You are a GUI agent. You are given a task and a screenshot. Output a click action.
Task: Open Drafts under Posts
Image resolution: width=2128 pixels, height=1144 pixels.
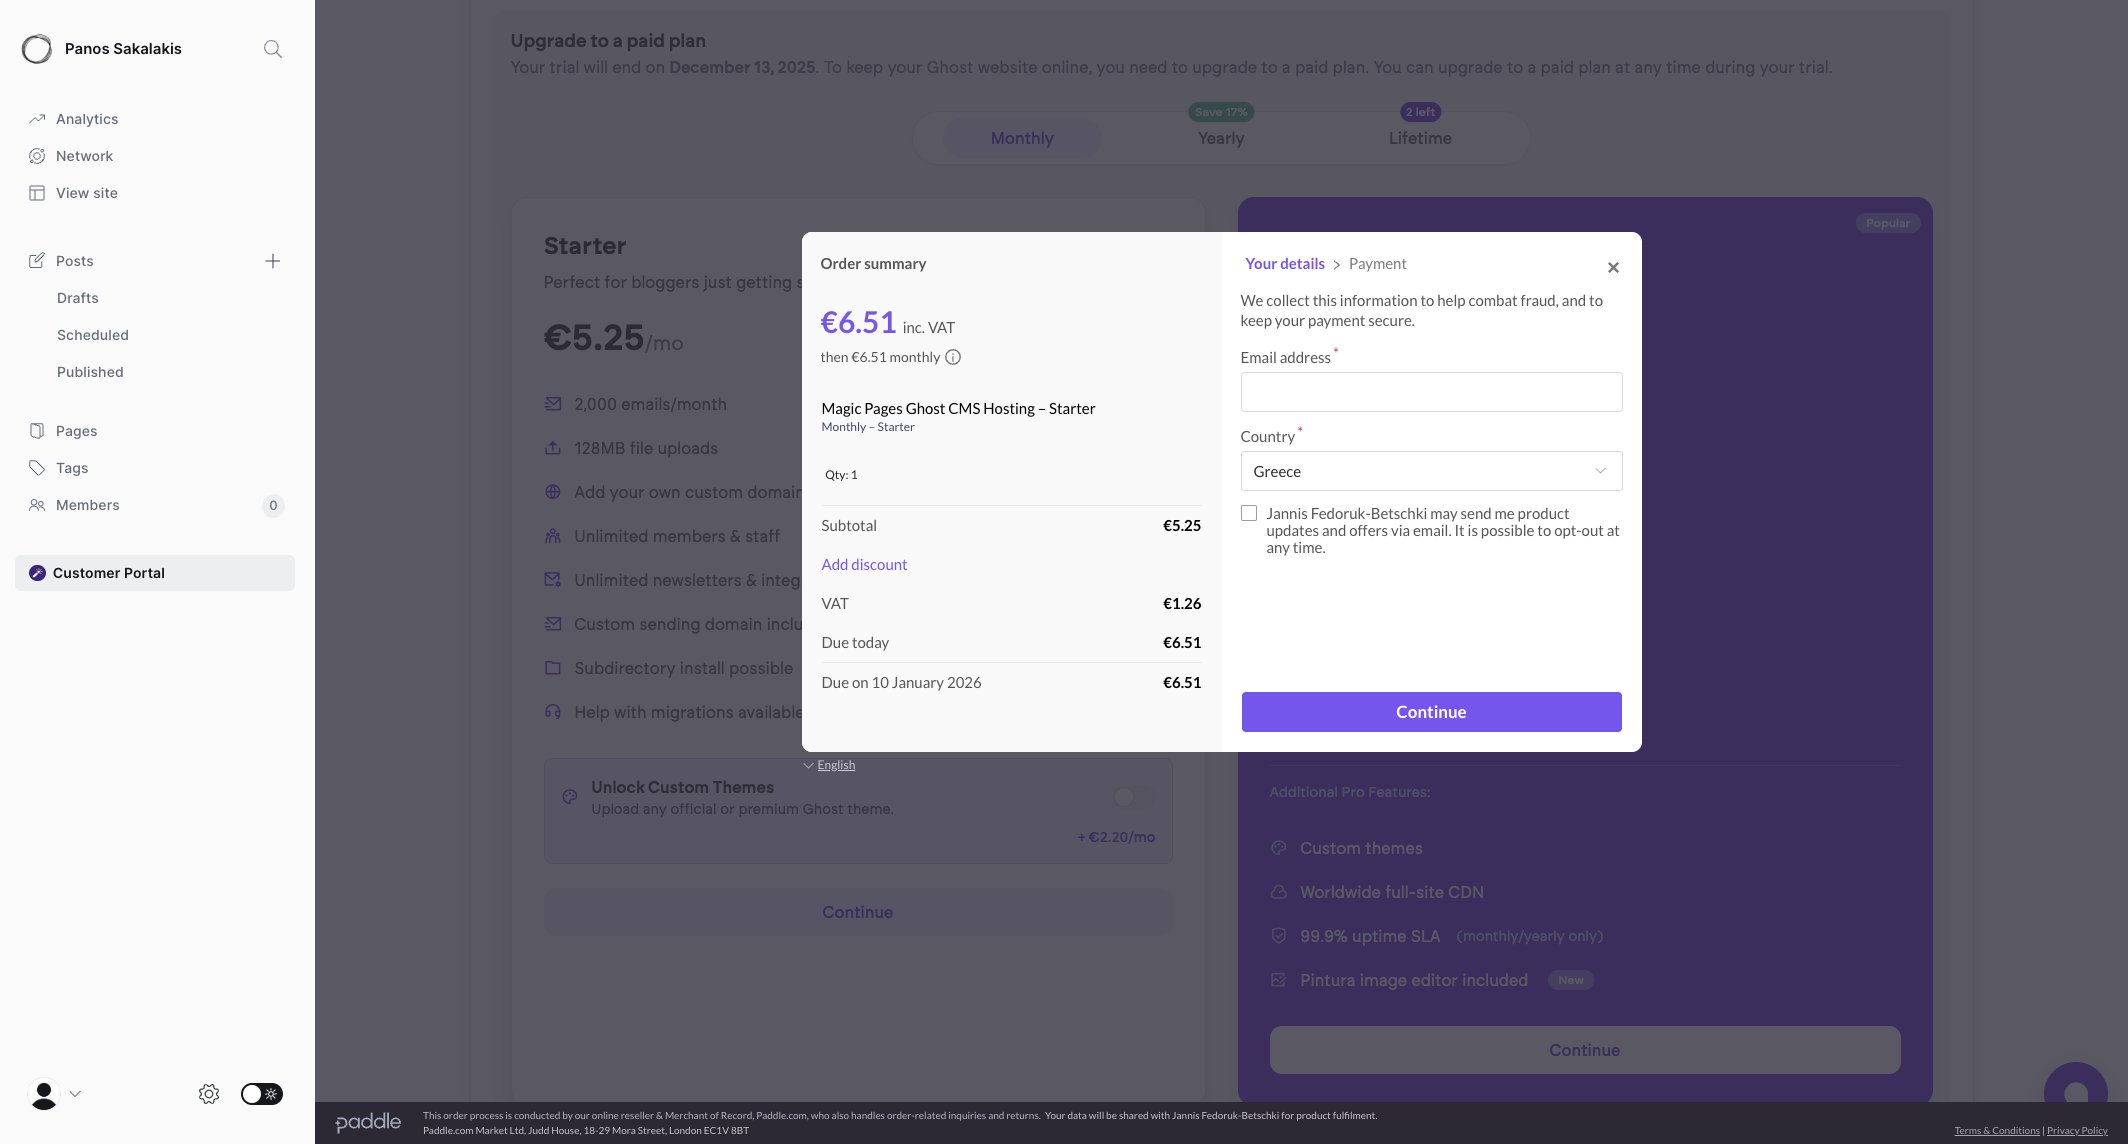(x=77, y=298)
